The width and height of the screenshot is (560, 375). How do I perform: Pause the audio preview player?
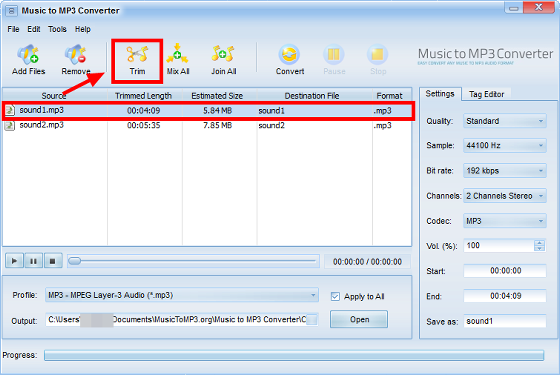click(34, 261)
